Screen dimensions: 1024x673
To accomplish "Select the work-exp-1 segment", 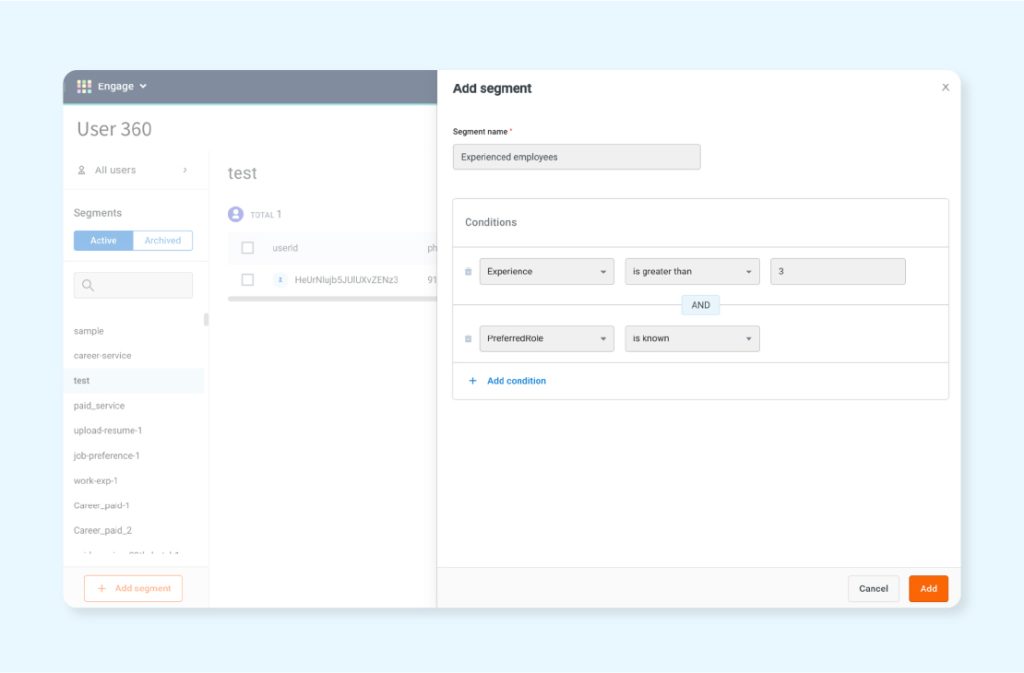I will (x=96, y=480).
